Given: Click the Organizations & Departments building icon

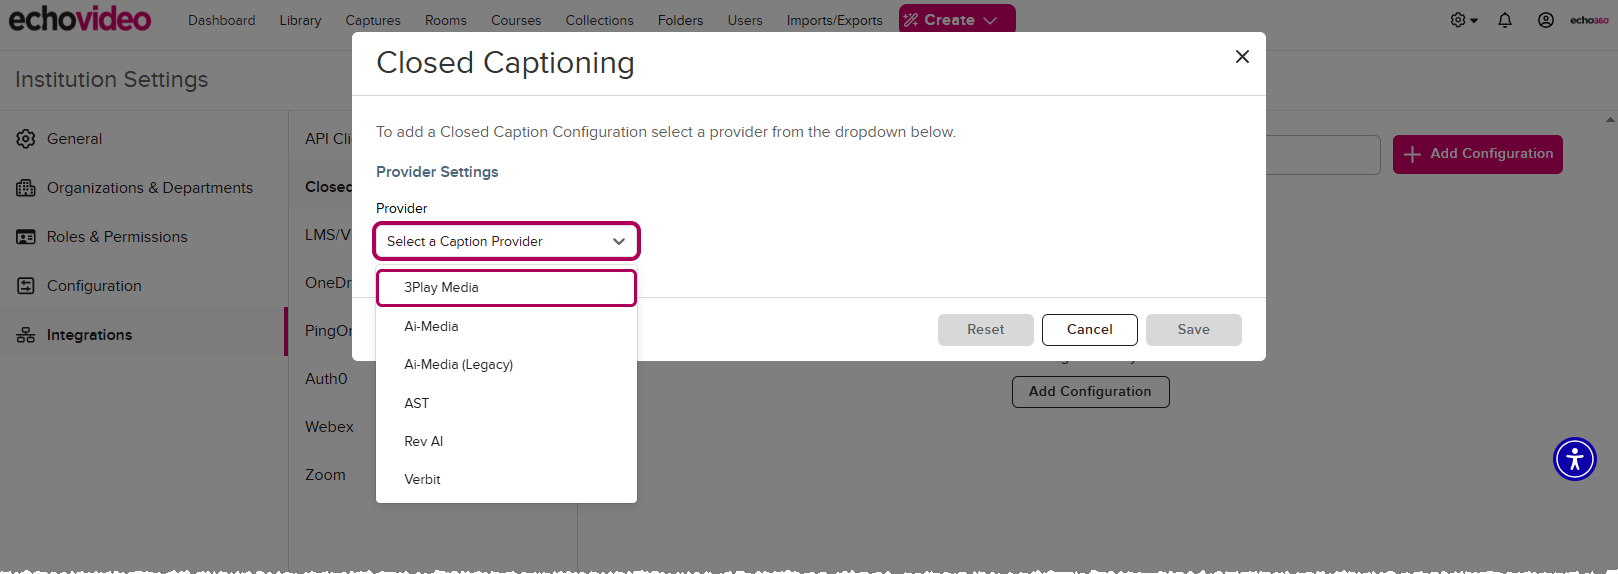Looking at the screenshot, I should [26, 188].
